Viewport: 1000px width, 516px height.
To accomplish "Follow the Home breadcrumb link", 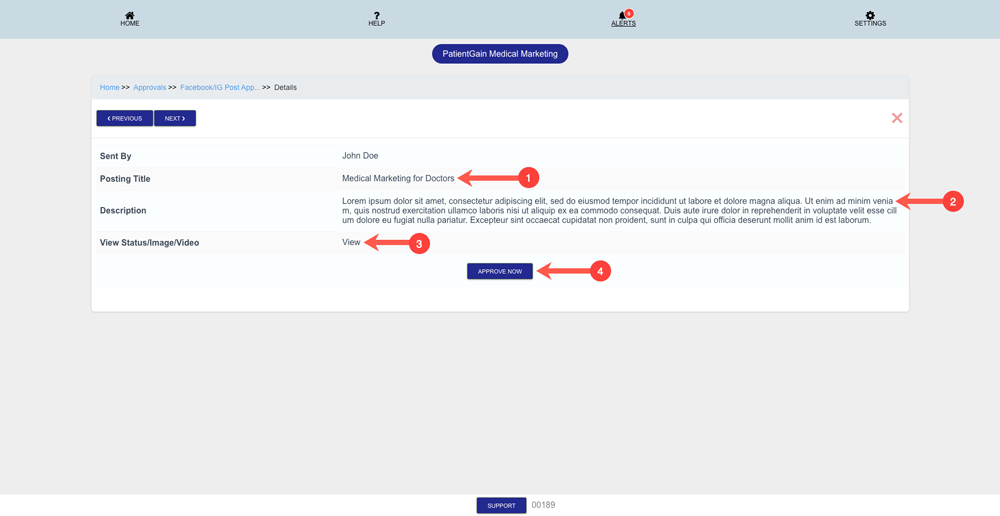I will click(x=110, y=87).
